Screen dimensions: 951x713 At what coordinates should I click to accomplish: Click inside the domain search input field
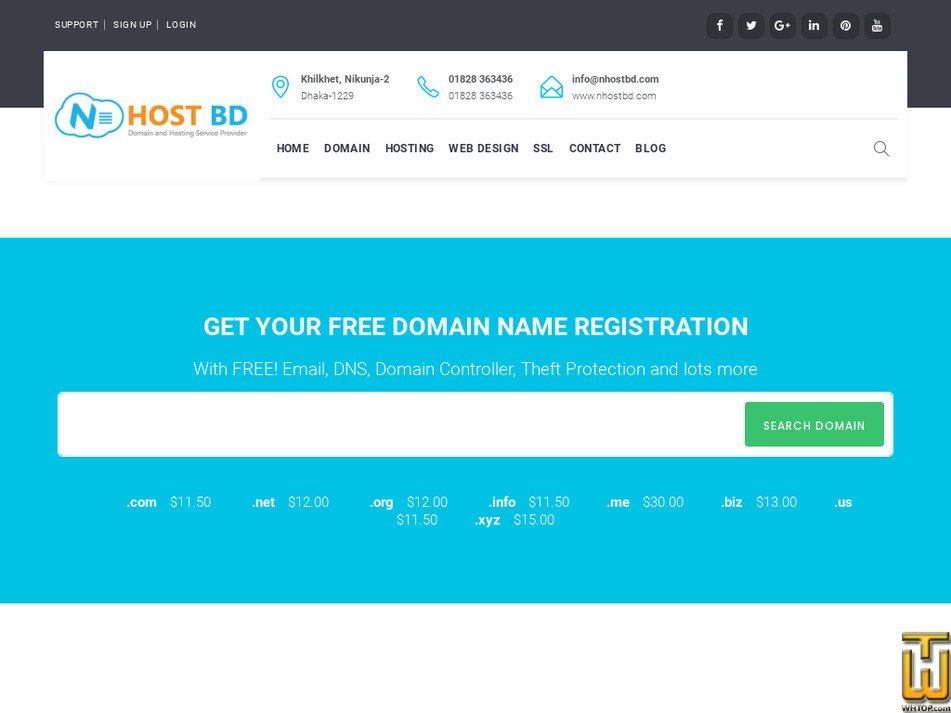click(400, 424)
